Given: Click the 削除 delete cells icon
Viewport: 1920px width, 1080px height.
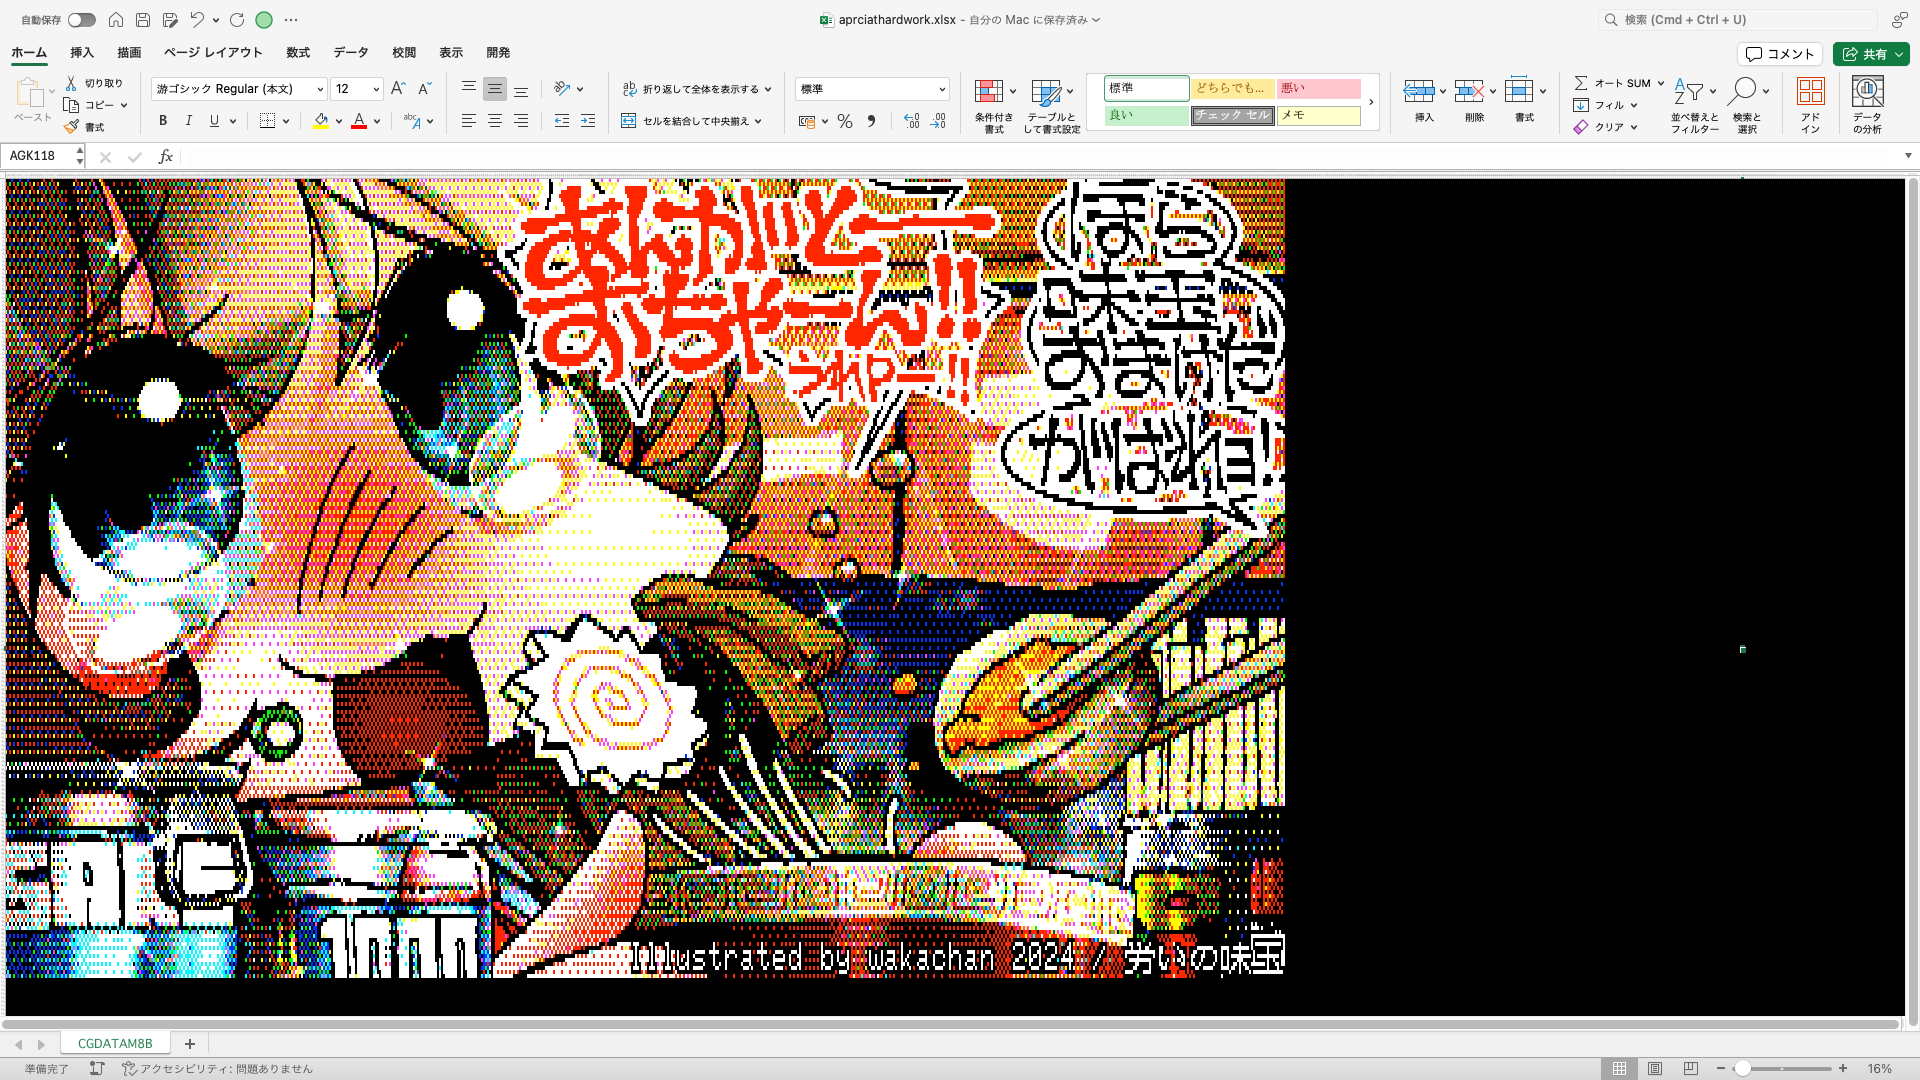Looking at the screenshot, I should 1469,91.
